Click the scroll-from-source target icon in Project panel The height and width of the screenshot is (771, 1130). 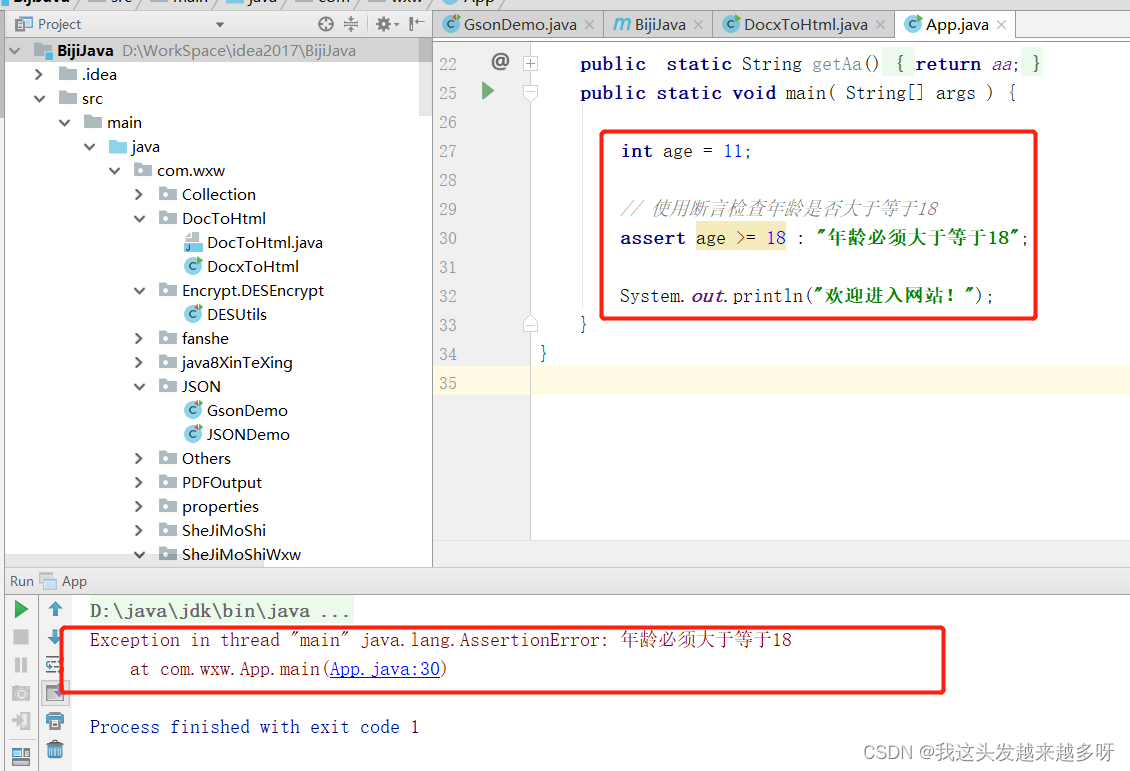pos(326,24)
